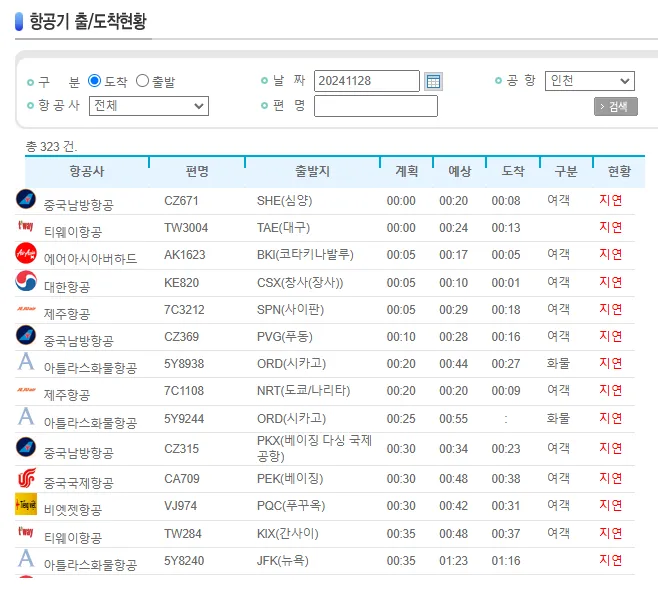Open the 항공사 airline dropdown showing 전체
This screenshot has height=591, width=658.
[x=149, y=106]
